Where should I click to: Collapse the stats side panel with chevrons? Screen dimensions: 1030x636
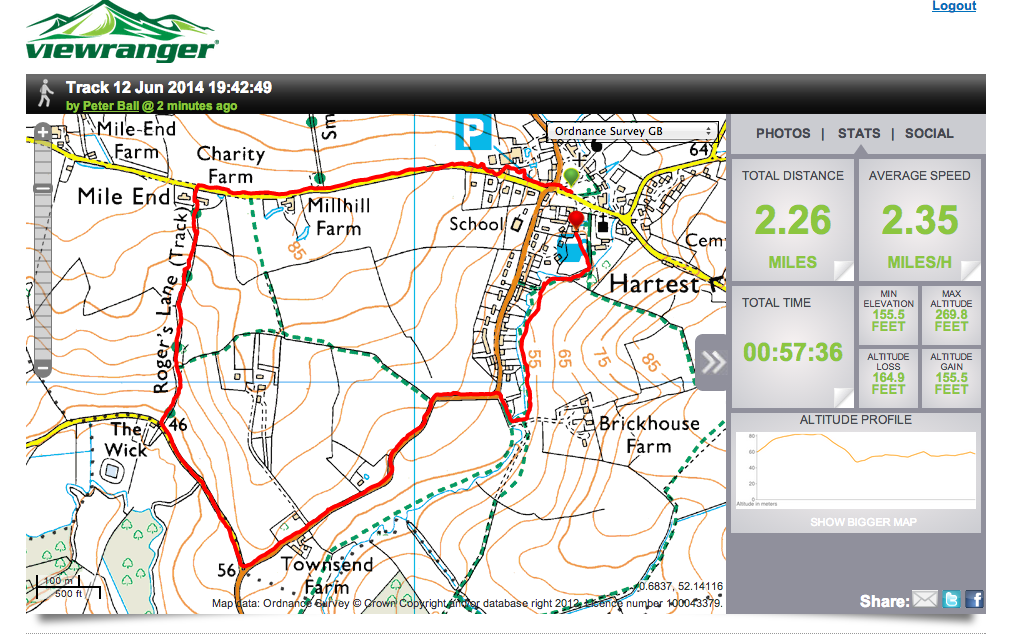tap(712, 362)
